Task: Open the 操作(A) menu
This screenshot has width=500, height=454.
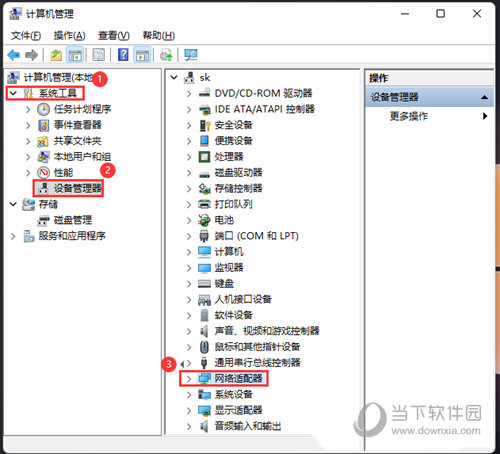Action: click(x=69, y=35)
